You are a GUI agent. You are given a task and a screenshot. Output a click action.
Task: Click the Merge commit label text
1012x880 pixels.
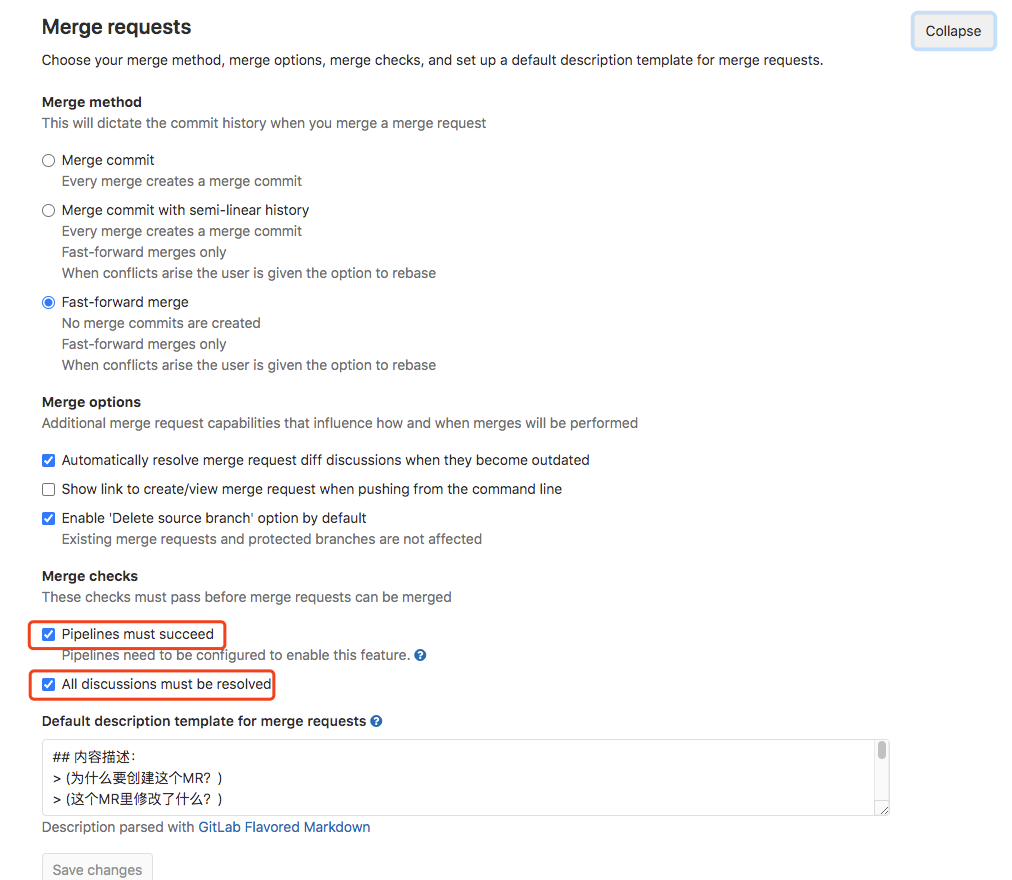point(108,160)
